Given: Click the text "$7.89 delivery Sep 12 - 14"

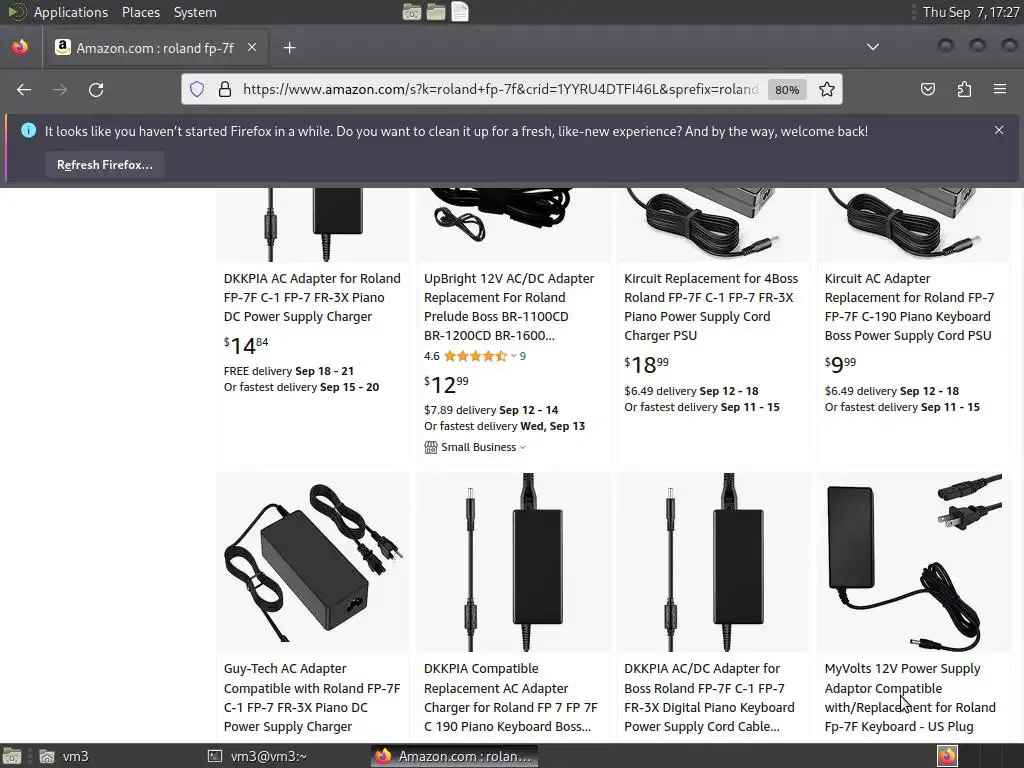Looking at the screenshot, I should (491, 410).
